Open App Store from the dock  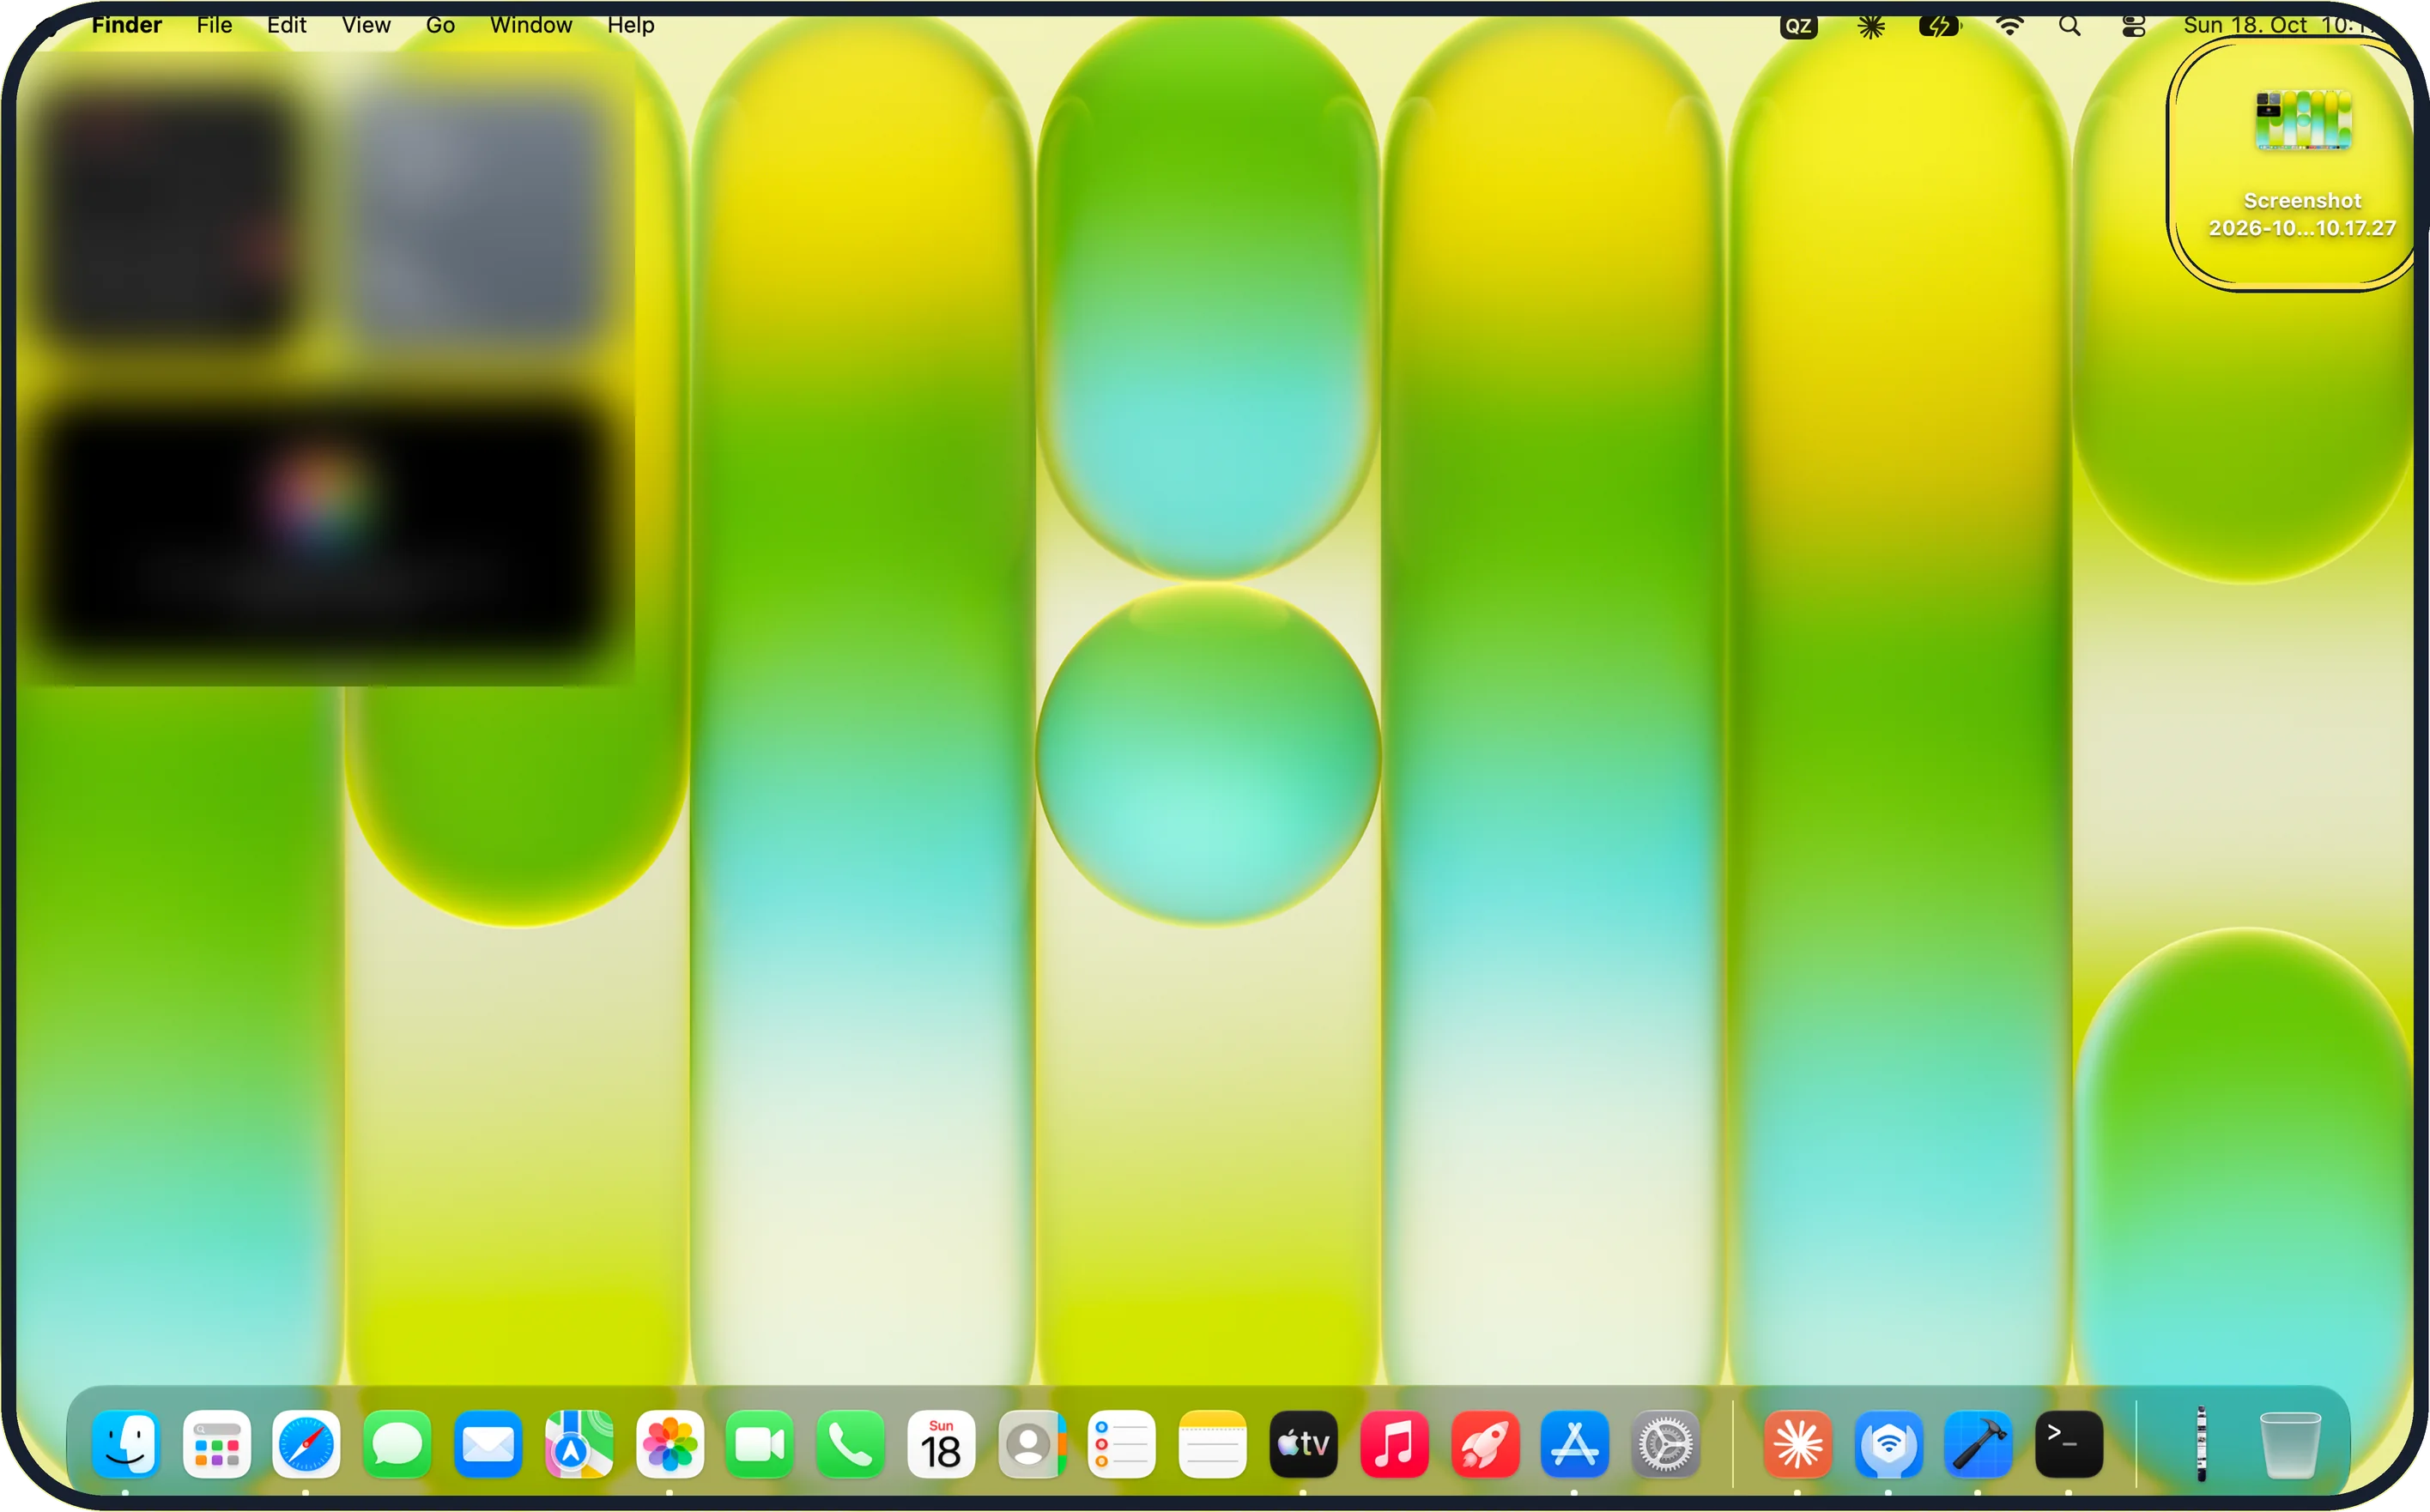click(x=1575, y=1444)
